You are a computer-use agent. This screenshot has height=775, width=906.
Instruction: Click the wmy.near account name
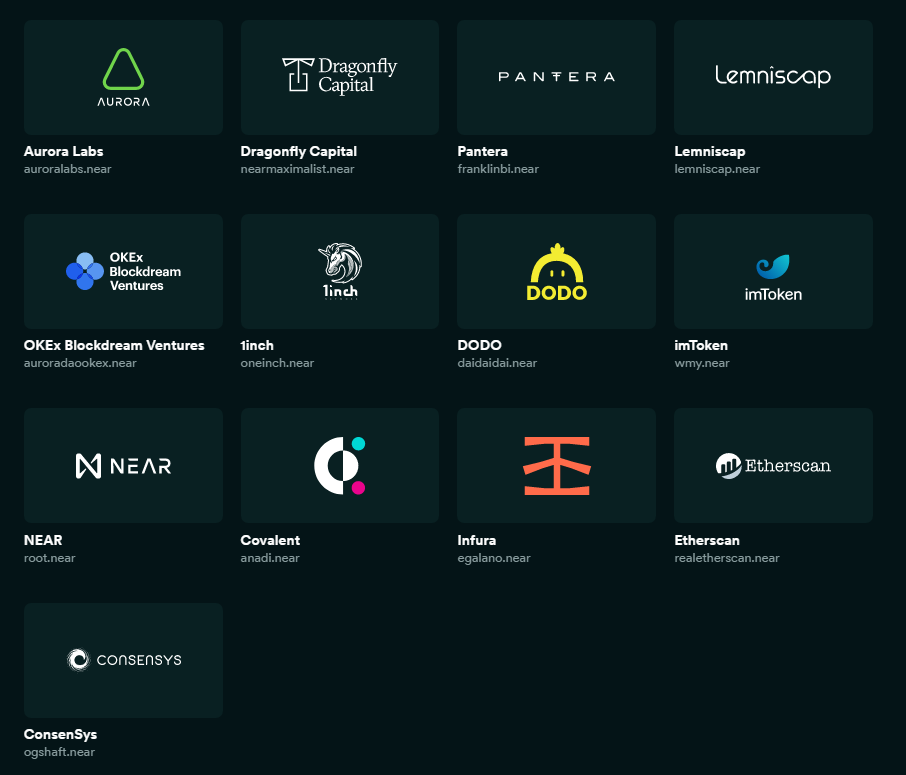pyautogui.click(x=702, y=364)
